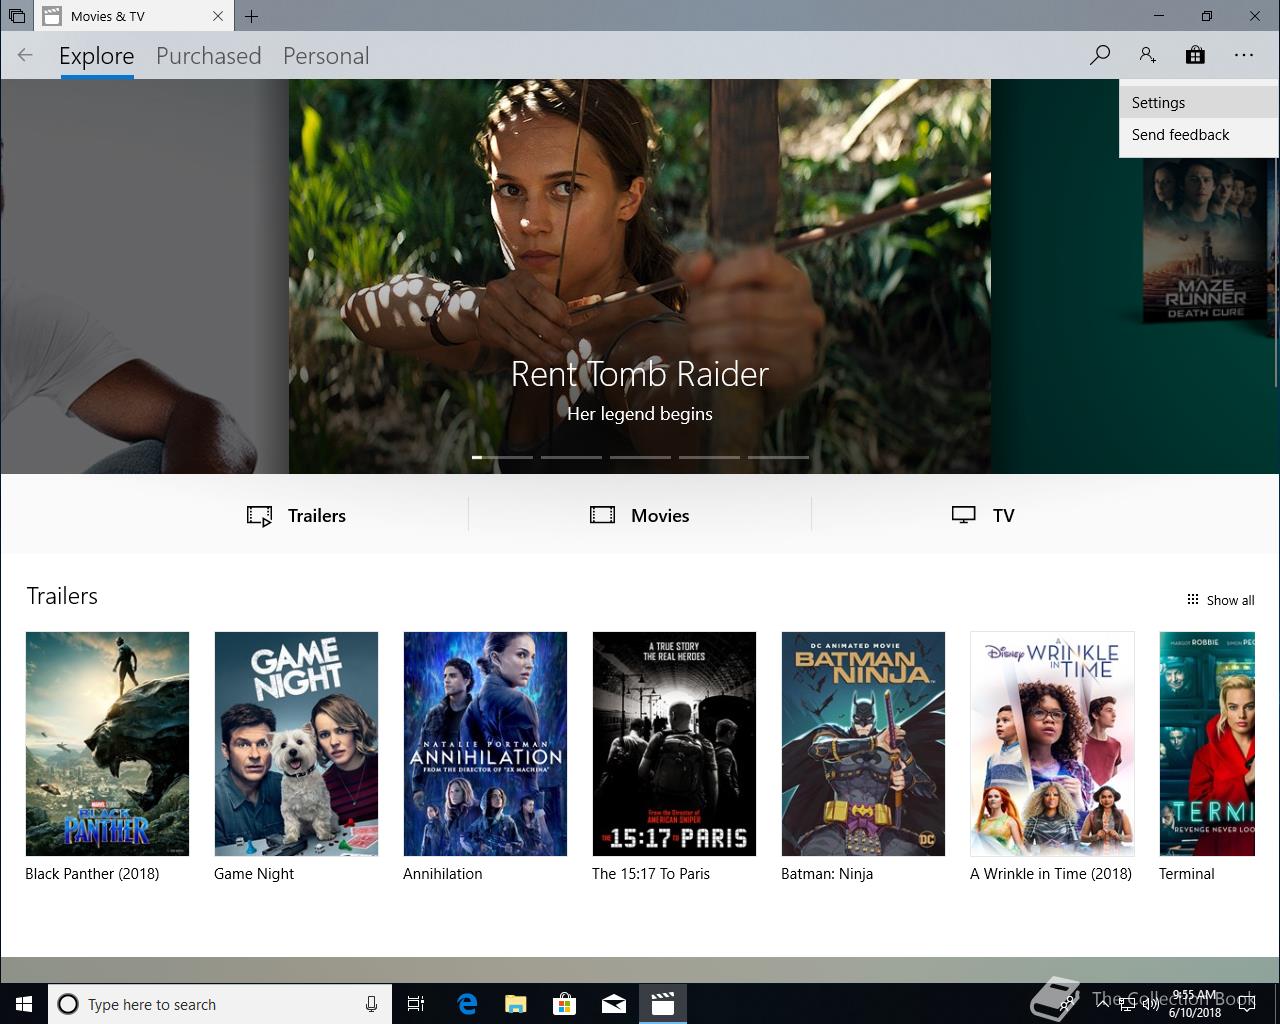
Task: Click 'A Wrinkle in Time (2018)' title
Action: pyautogui.click(x=1051, y=874)
